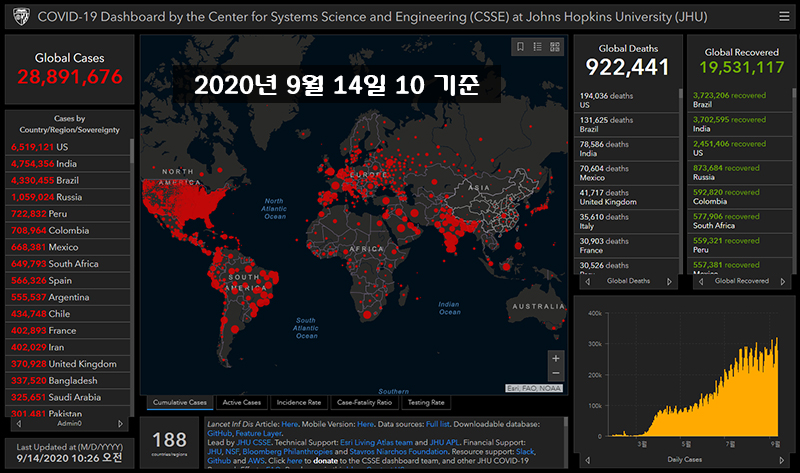Open the Mobile Version 'Here' link
Viewport: 800px width, 473px height.
(x=365, y=424)
